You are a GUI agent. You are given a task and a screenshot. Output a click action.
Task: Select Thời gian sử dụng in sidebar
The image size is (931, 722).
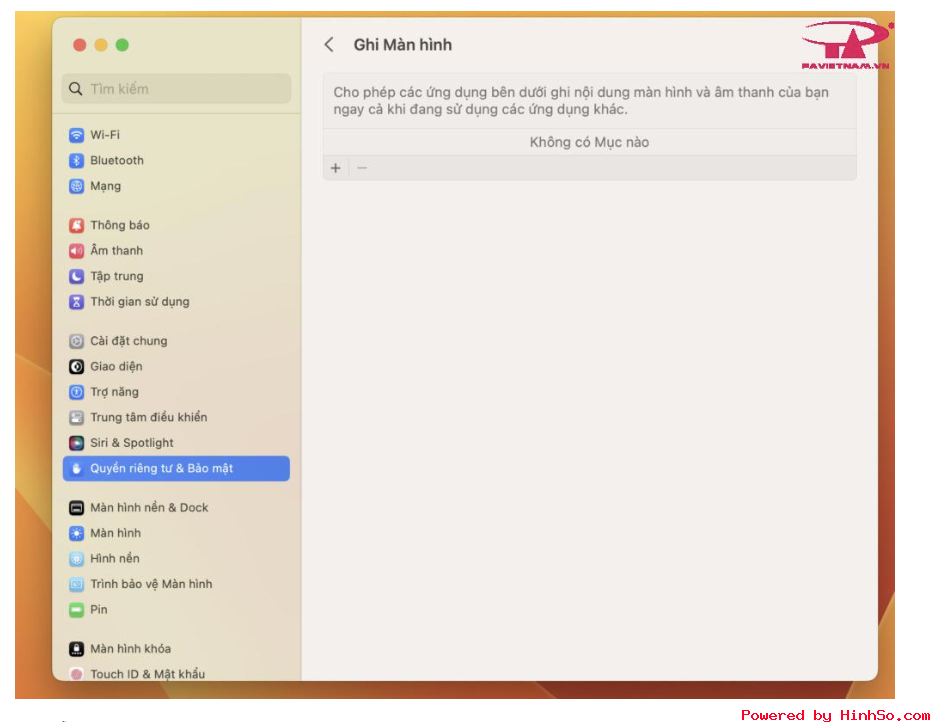point(139,302)
